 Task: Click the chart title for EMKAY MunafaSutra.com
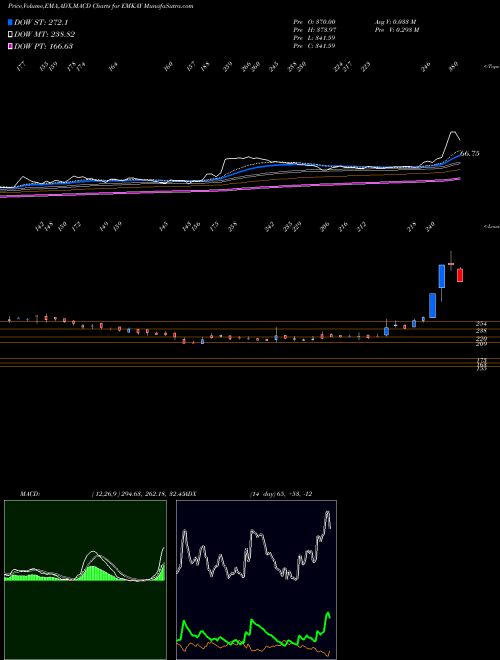tap(101, 6)
